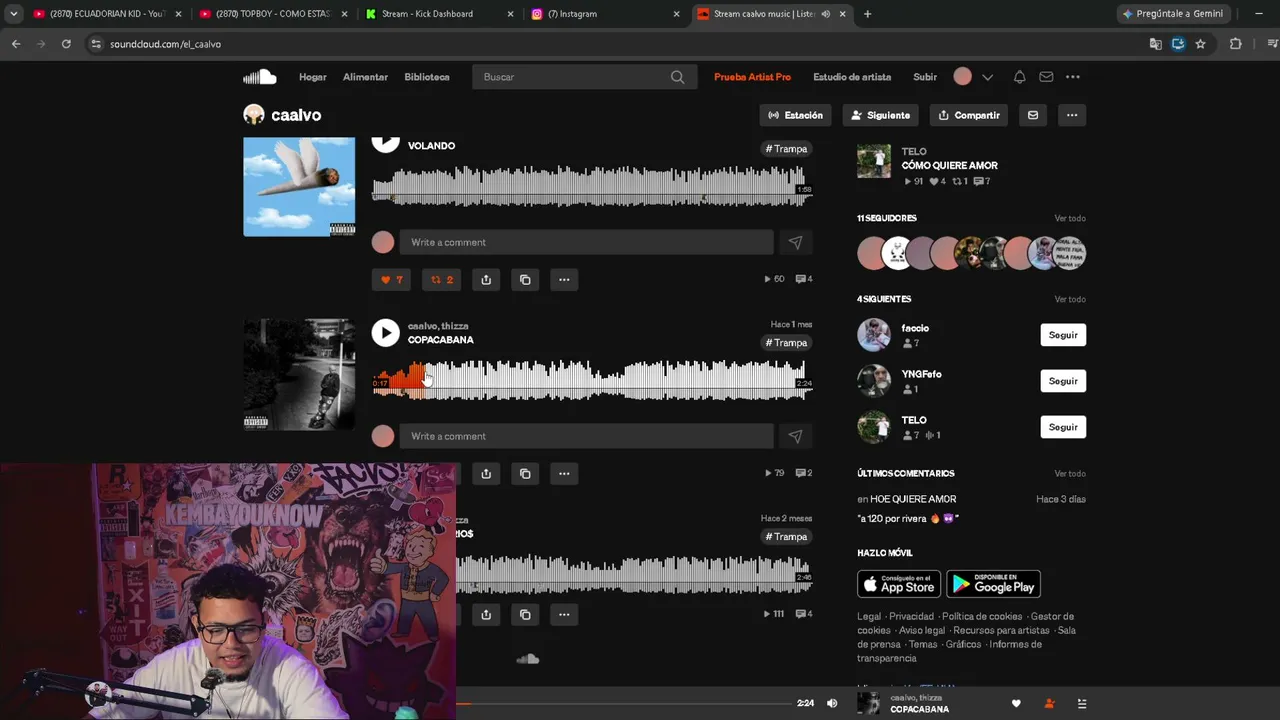
Task: Click the translate page icon in address bar
Action: tap(1155, 44)
